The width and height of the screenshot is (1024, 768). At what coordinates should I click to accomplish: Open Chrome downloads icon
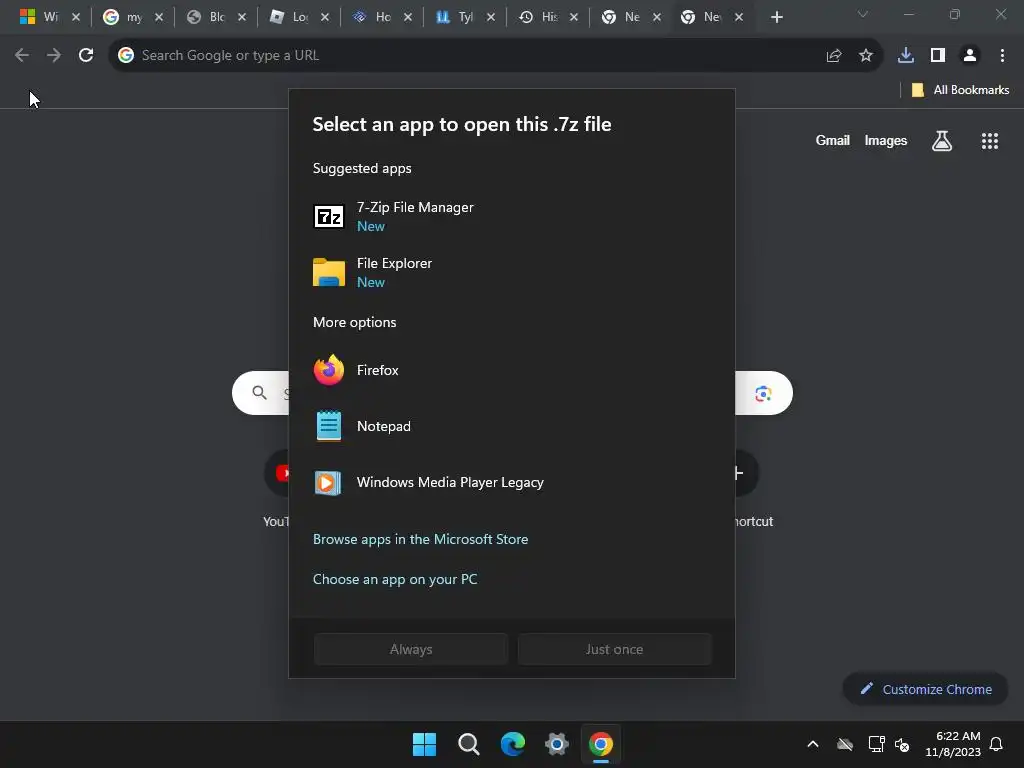(906, 56)
